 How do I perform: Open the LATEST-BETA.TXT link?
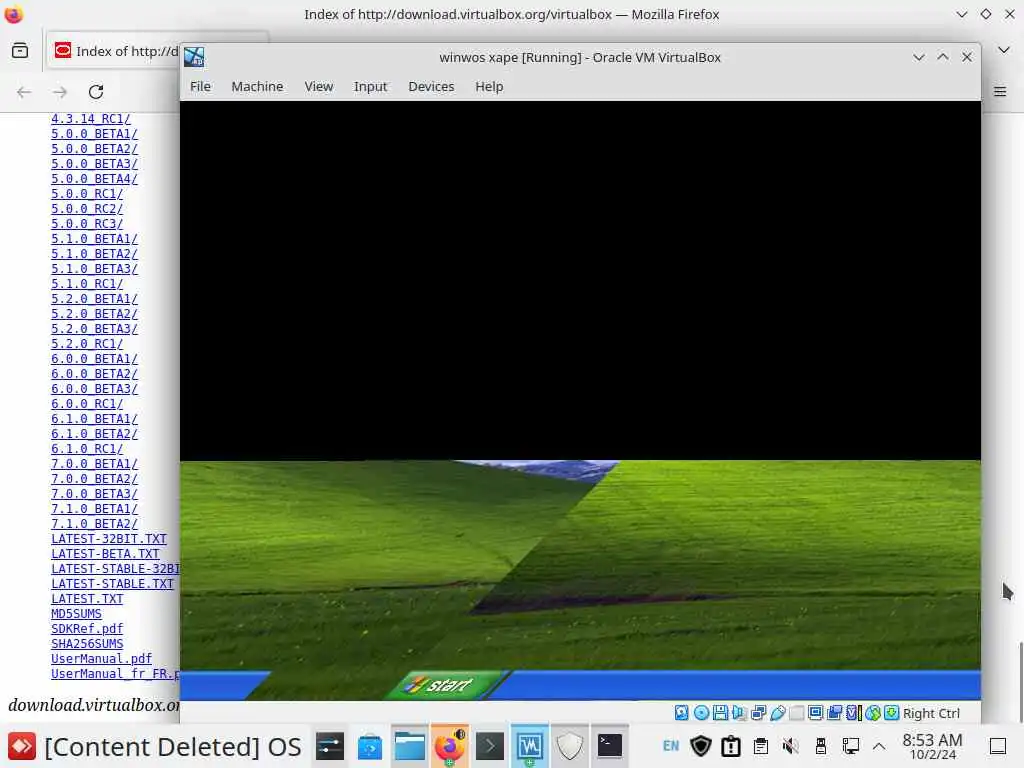pos(105,554)
